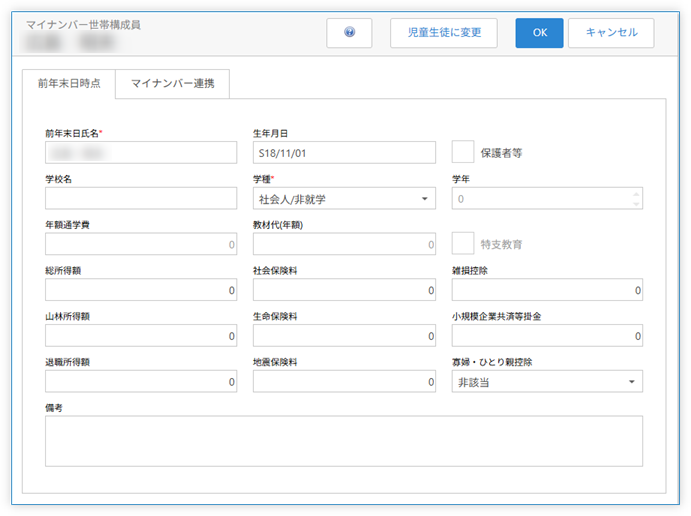This screenshot has height=516, width=691.
Task: Click the 地震保険料 input field
Action: (x=344, y=381)
